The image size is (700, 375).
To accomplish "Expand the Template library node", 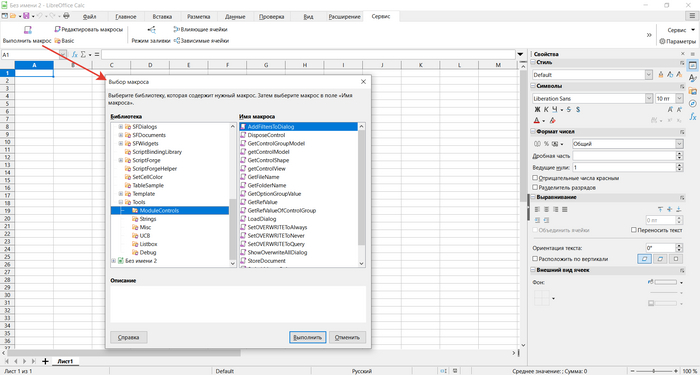I will [x=121, y=194].
